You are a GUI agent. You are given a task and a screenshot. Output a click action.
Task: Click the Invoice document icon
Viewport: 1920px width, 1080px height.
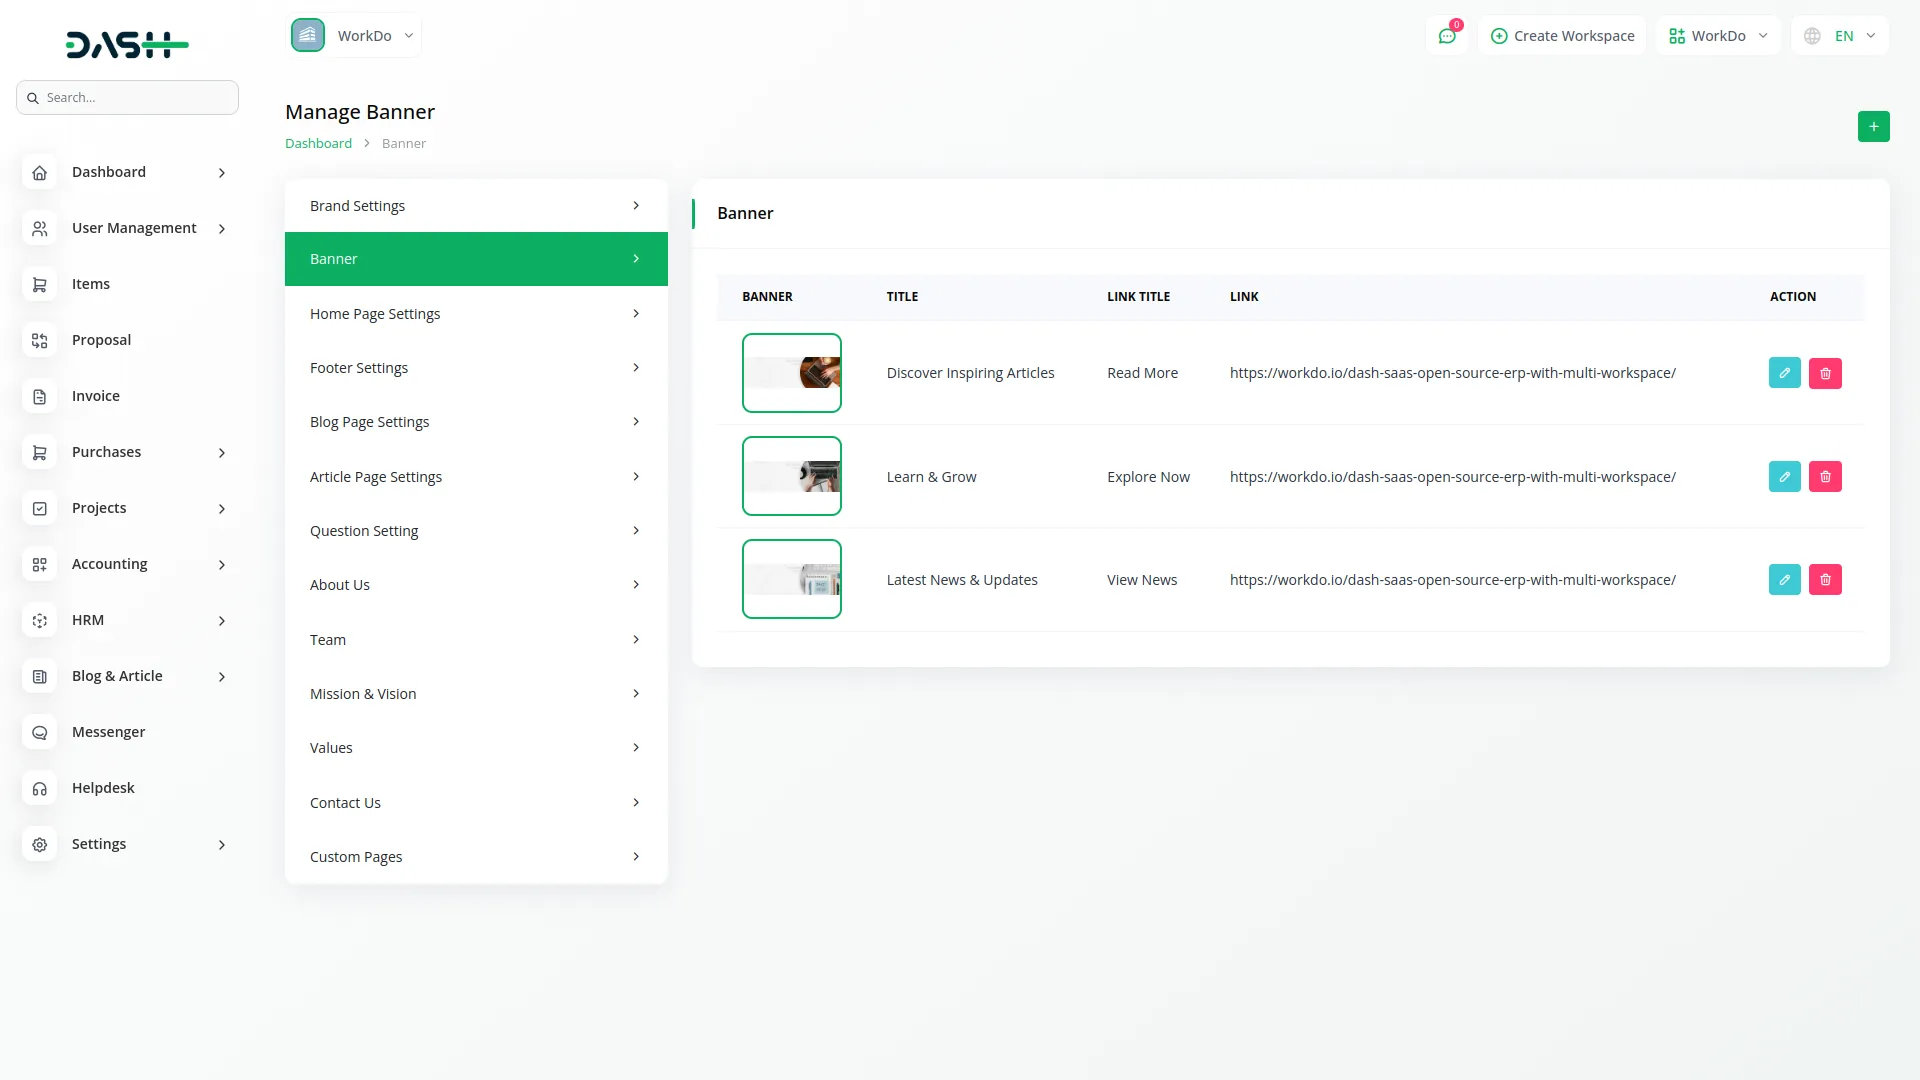point(39,397)
